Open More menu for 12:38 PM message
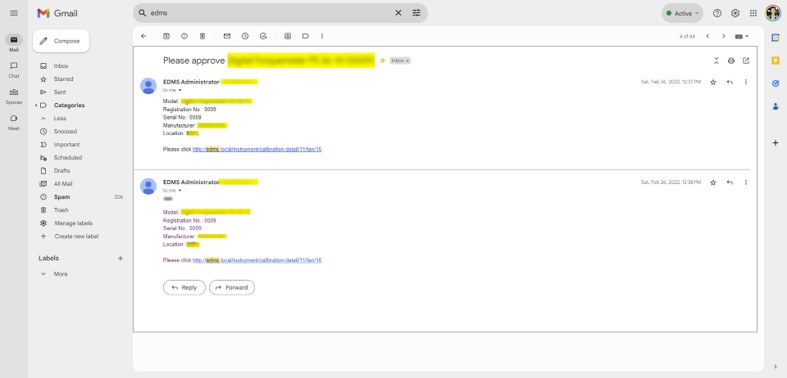Image resolution: width=787 pixels, height=378 pixels. (x=746, y=183)
